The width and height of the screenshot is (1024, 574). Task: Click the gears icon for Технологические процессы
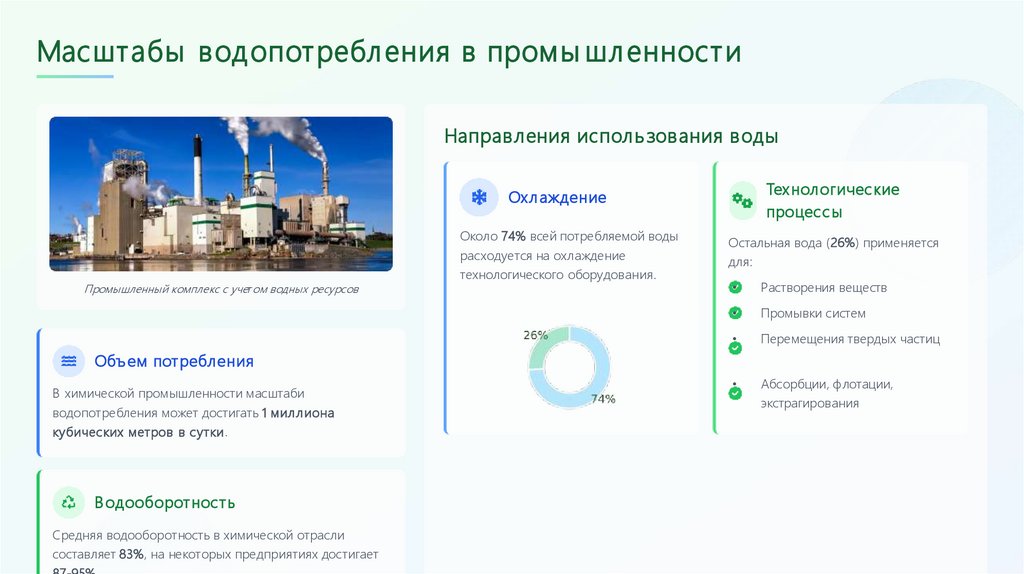pos(743,200)
